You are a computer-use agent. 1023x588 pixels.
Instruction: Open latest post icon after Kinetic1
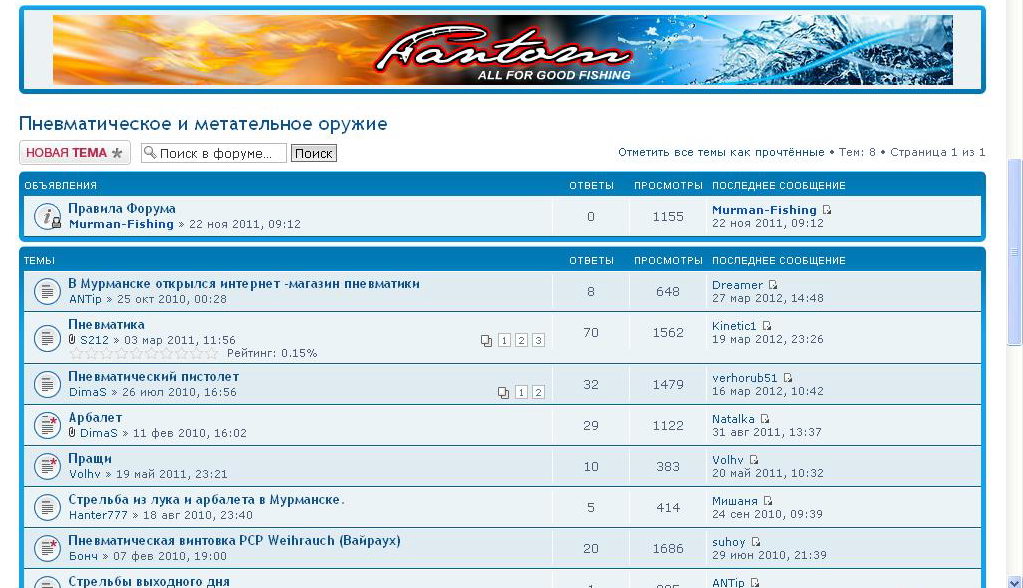coord(767,326)
